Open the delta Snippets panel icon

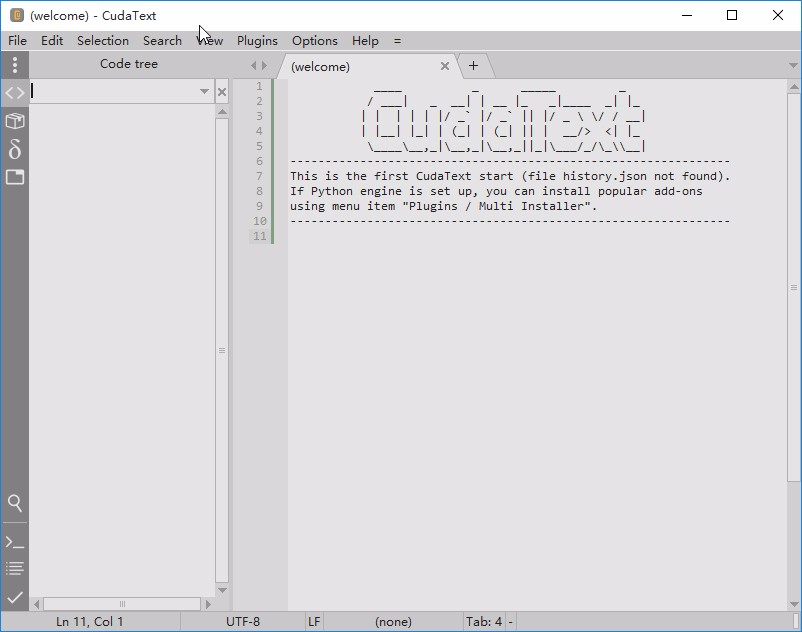15,149
